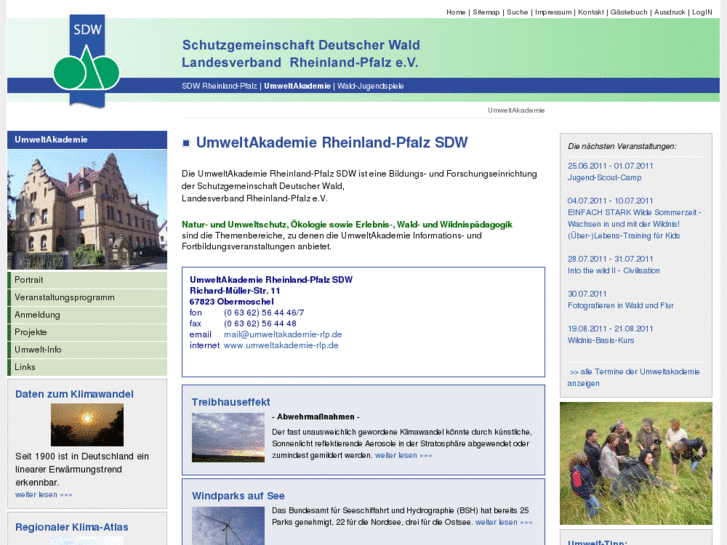The width and height of the screenshot is (727, 545).
Task: Click the mail@umweltakademie-rlp.de email link
Action: (283, 334)
